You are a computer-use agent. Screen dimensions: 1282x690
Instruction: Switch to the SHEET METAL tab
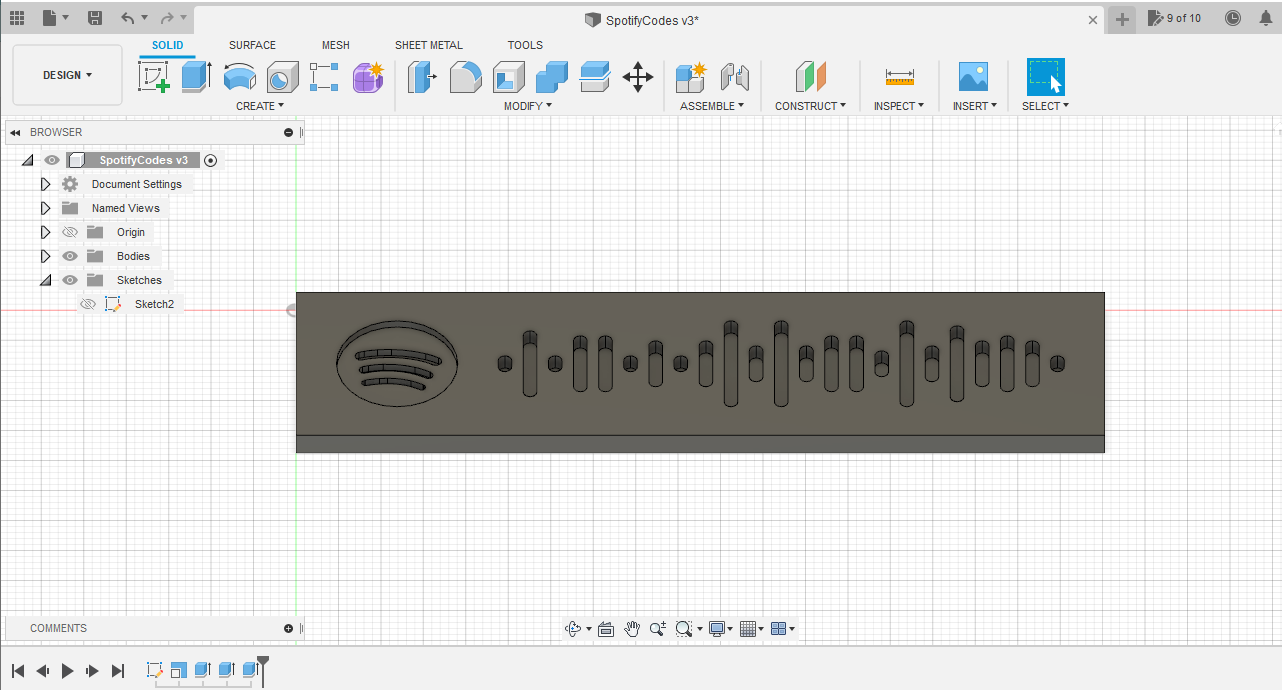[x=428, y=45]
